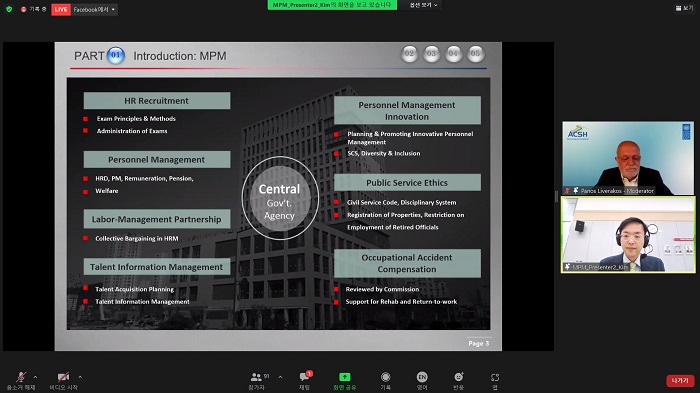Click 'Administration of Exams' bullet text
The width and height of the screenshot is (700, 393).
(x=132, y=131)
